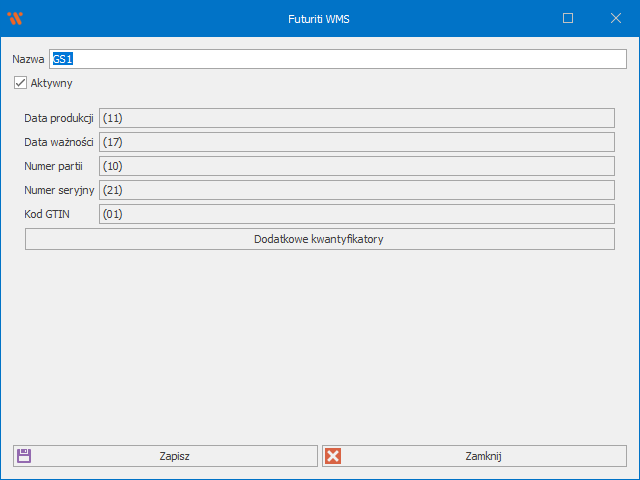Screen dimensions: 640x480
Task: Click the Aktywny checkbox label text
Action: tap(51, 83)
